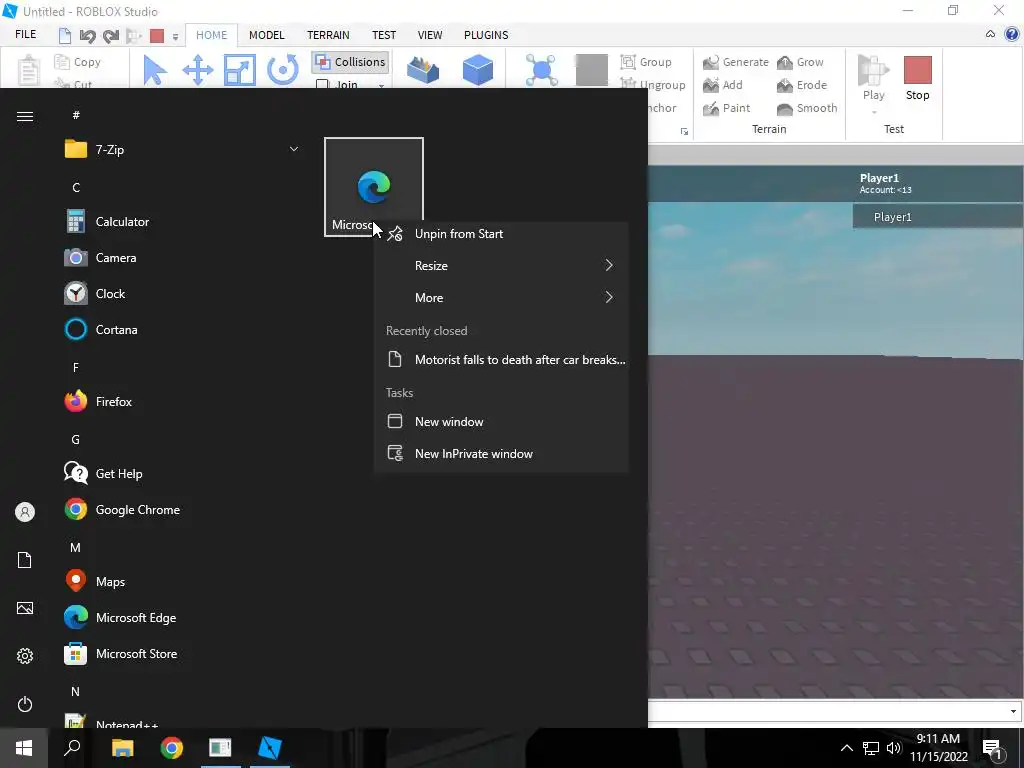Open quick access toolbar customize arrow
1024x768 pixels.
point(175,37)
